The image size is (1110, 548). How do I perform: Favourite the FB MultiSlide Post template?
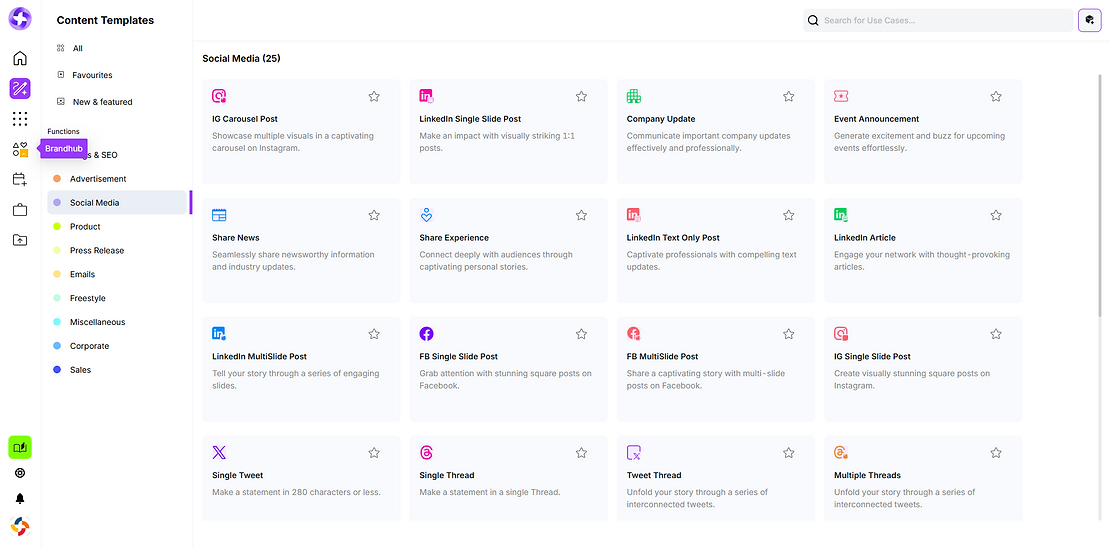[789, 334]
